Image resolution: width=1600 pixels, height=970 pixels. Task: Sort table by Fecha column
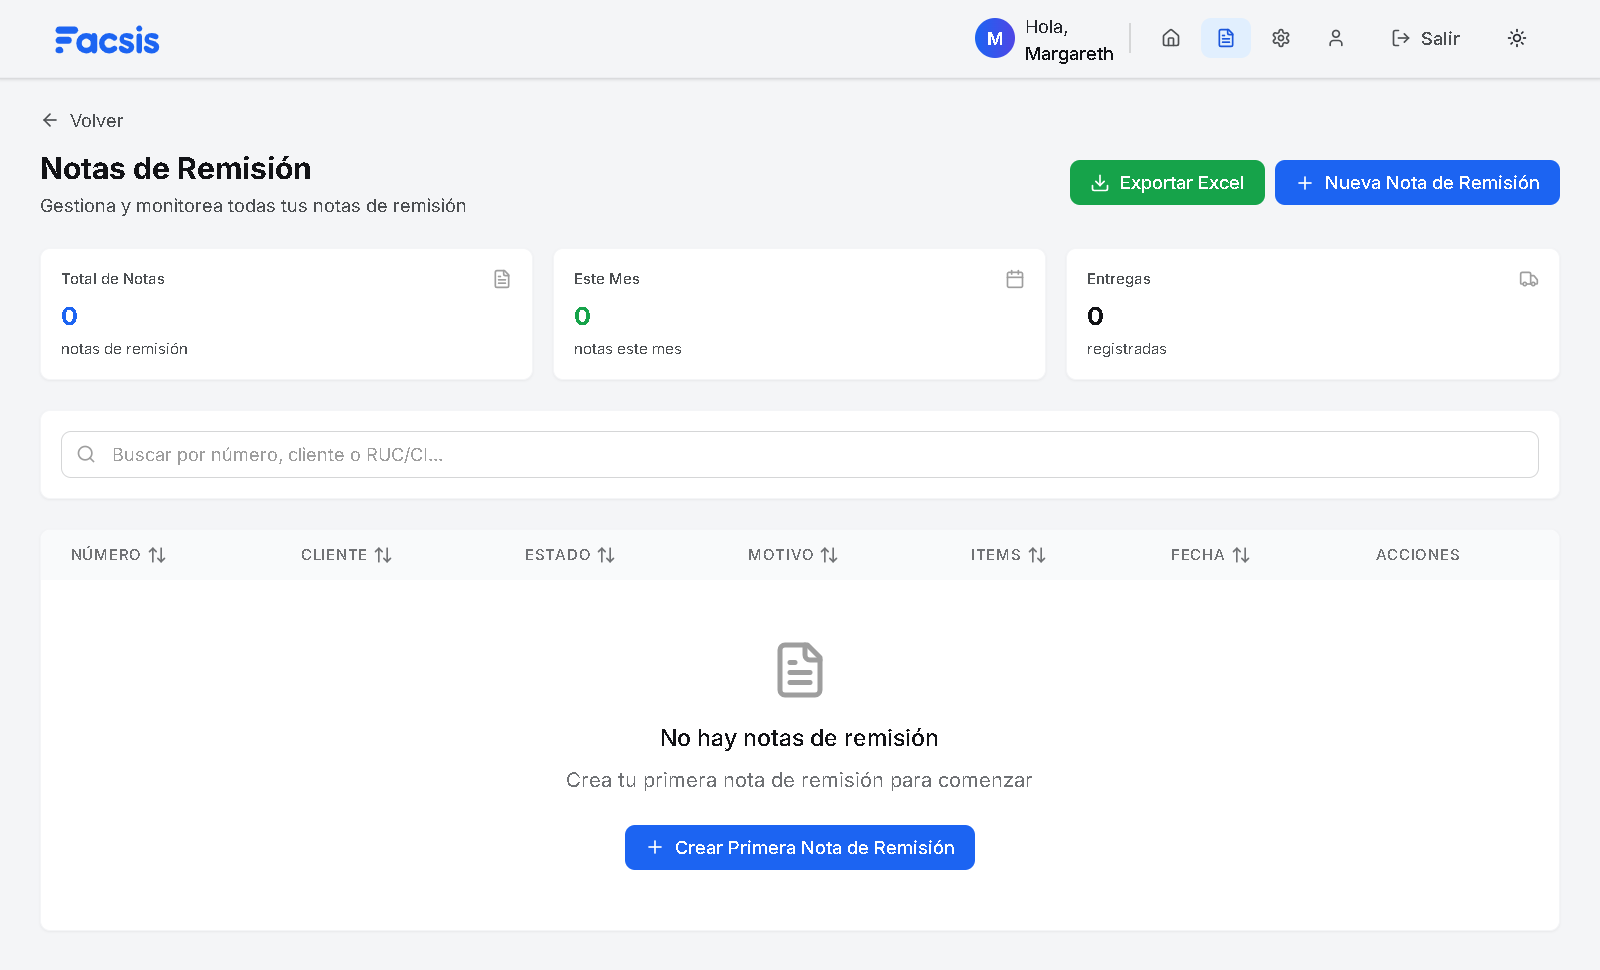point(1210,555)
